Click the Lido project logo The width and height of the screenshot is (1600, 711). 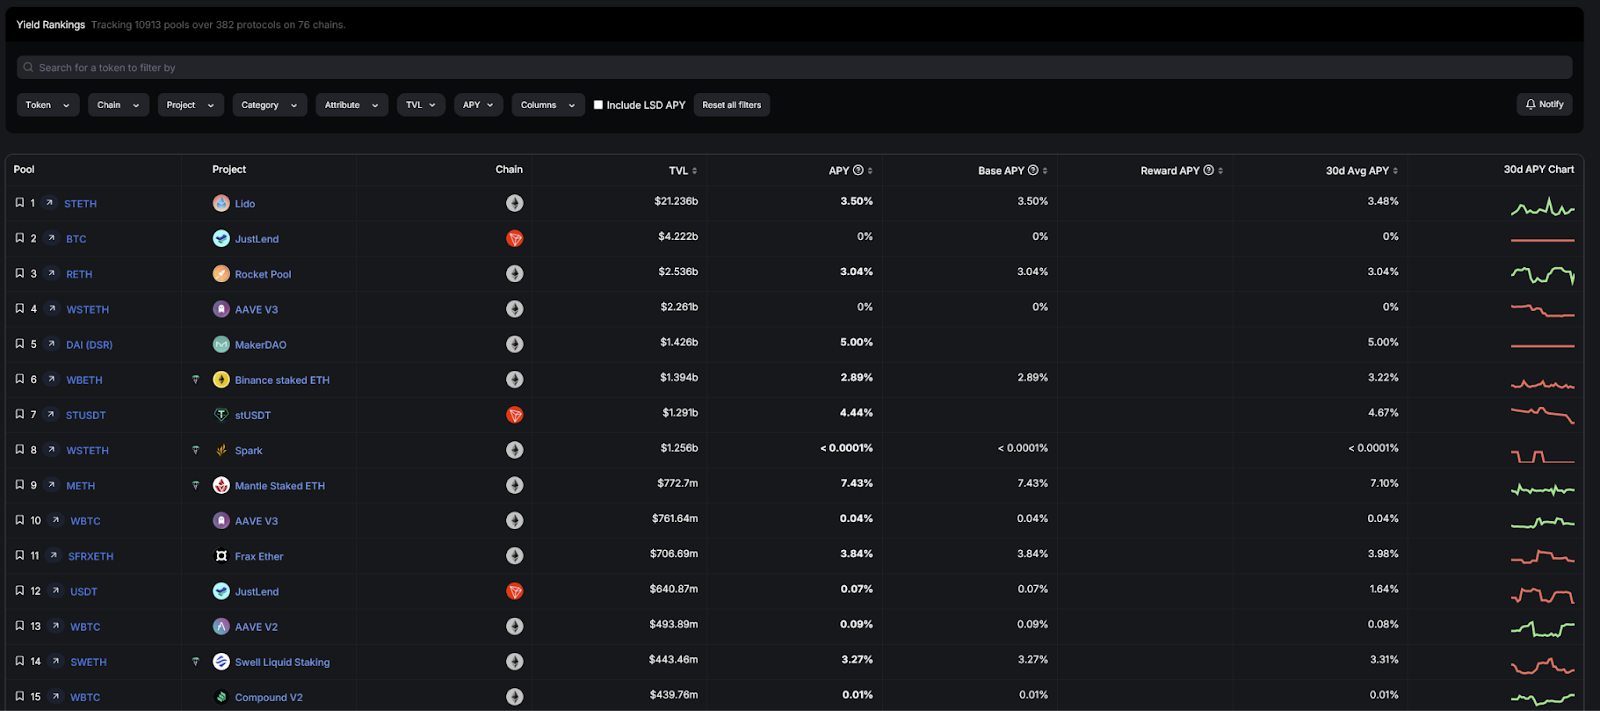pos(221,203)
